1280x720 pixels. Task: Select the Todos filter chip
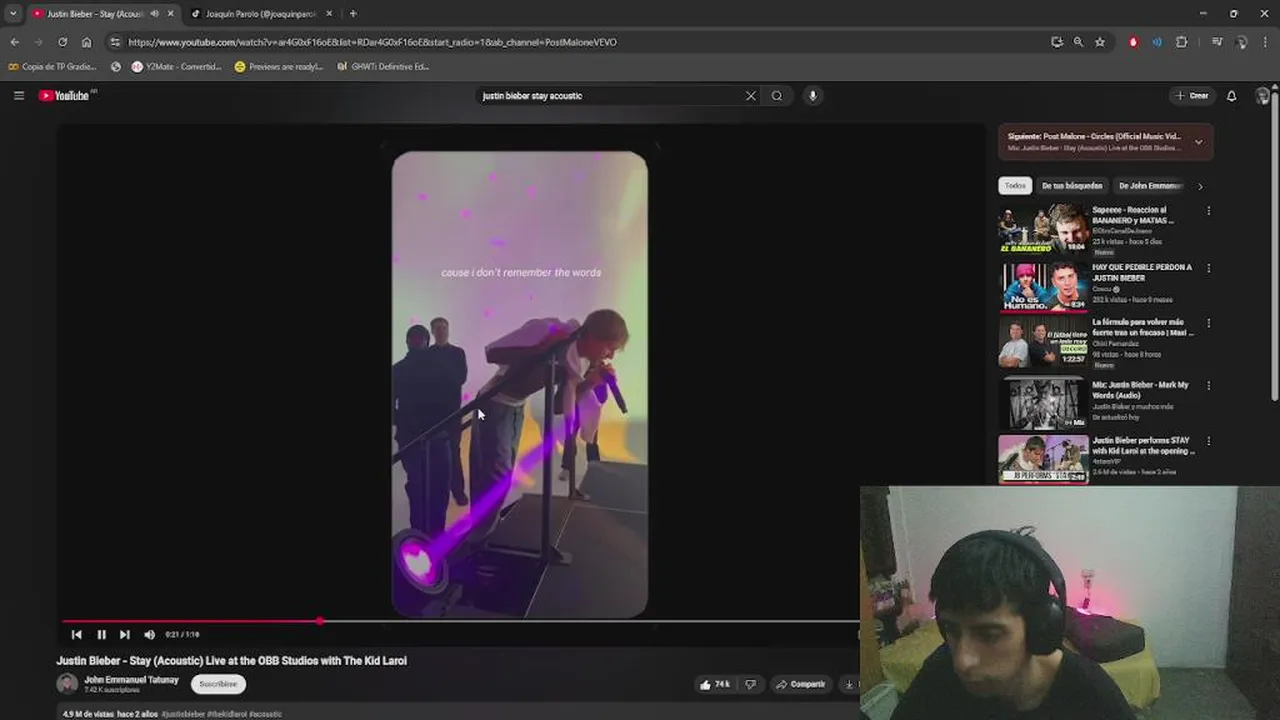[1015, 186]
